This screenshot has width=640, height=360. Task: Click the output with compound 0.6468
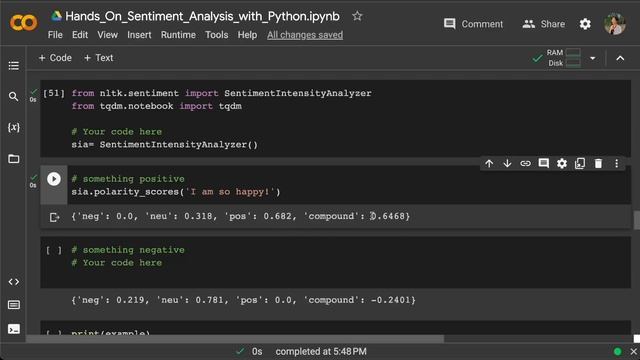(240, 216)
